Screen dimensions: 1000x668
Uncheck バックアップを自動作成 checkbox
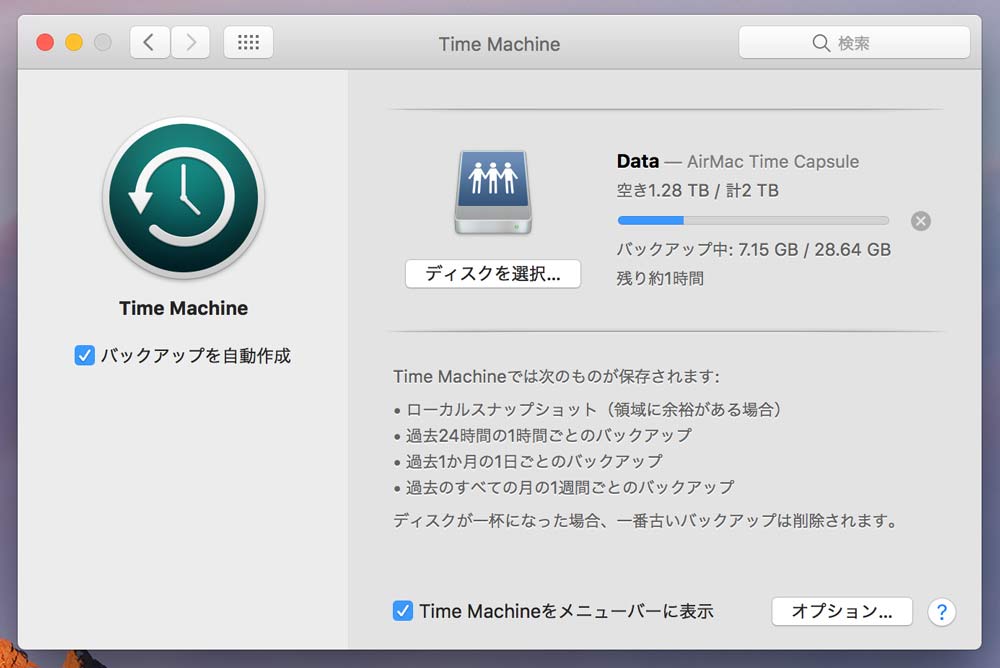click(x=84, y=355)
